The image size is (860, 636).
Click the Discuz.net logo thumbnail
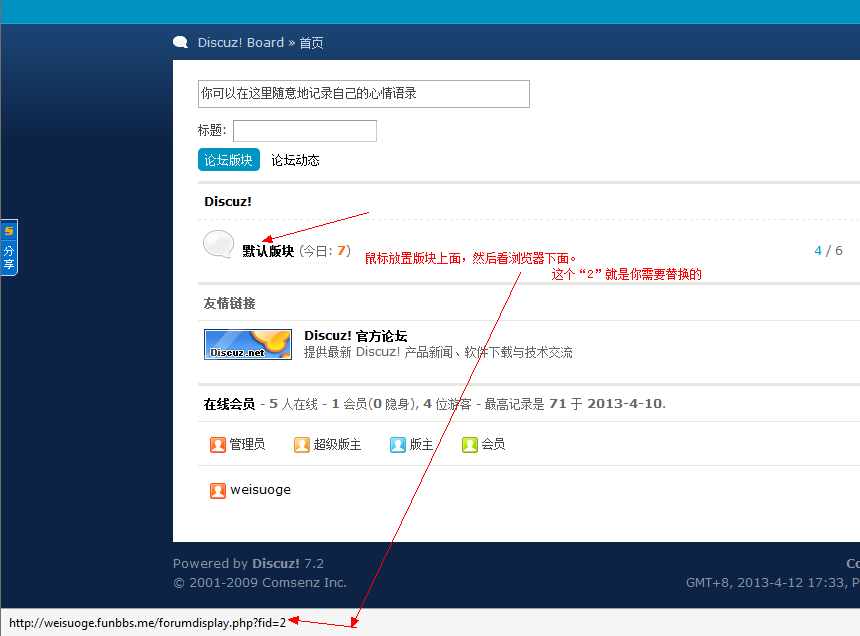click(x=248, y=344)
